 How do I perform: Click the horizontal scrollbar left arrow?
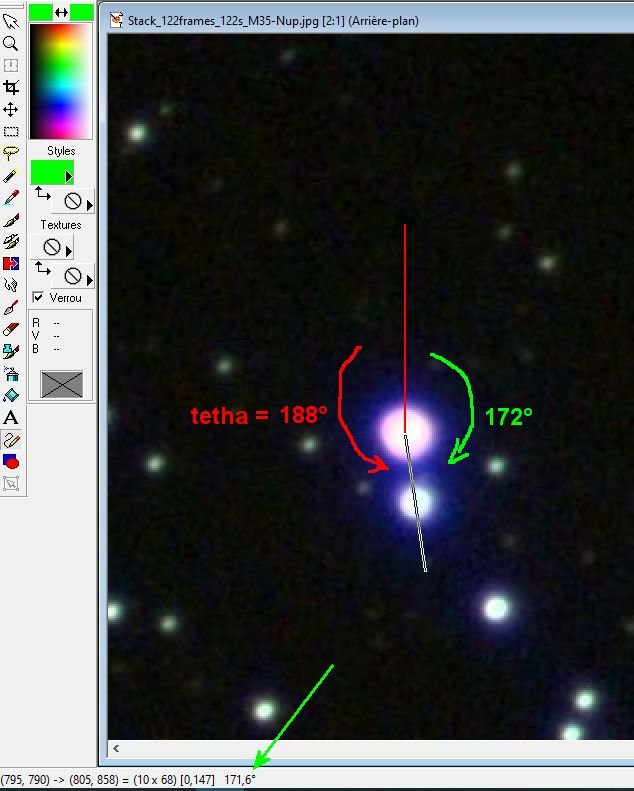[117, 748]
